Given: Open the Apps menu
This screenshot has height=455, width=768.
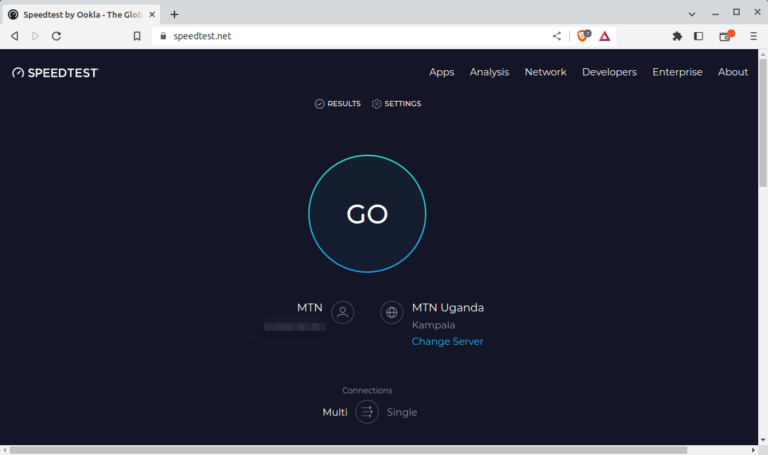Looking at the screenshot, I should 441,72.
